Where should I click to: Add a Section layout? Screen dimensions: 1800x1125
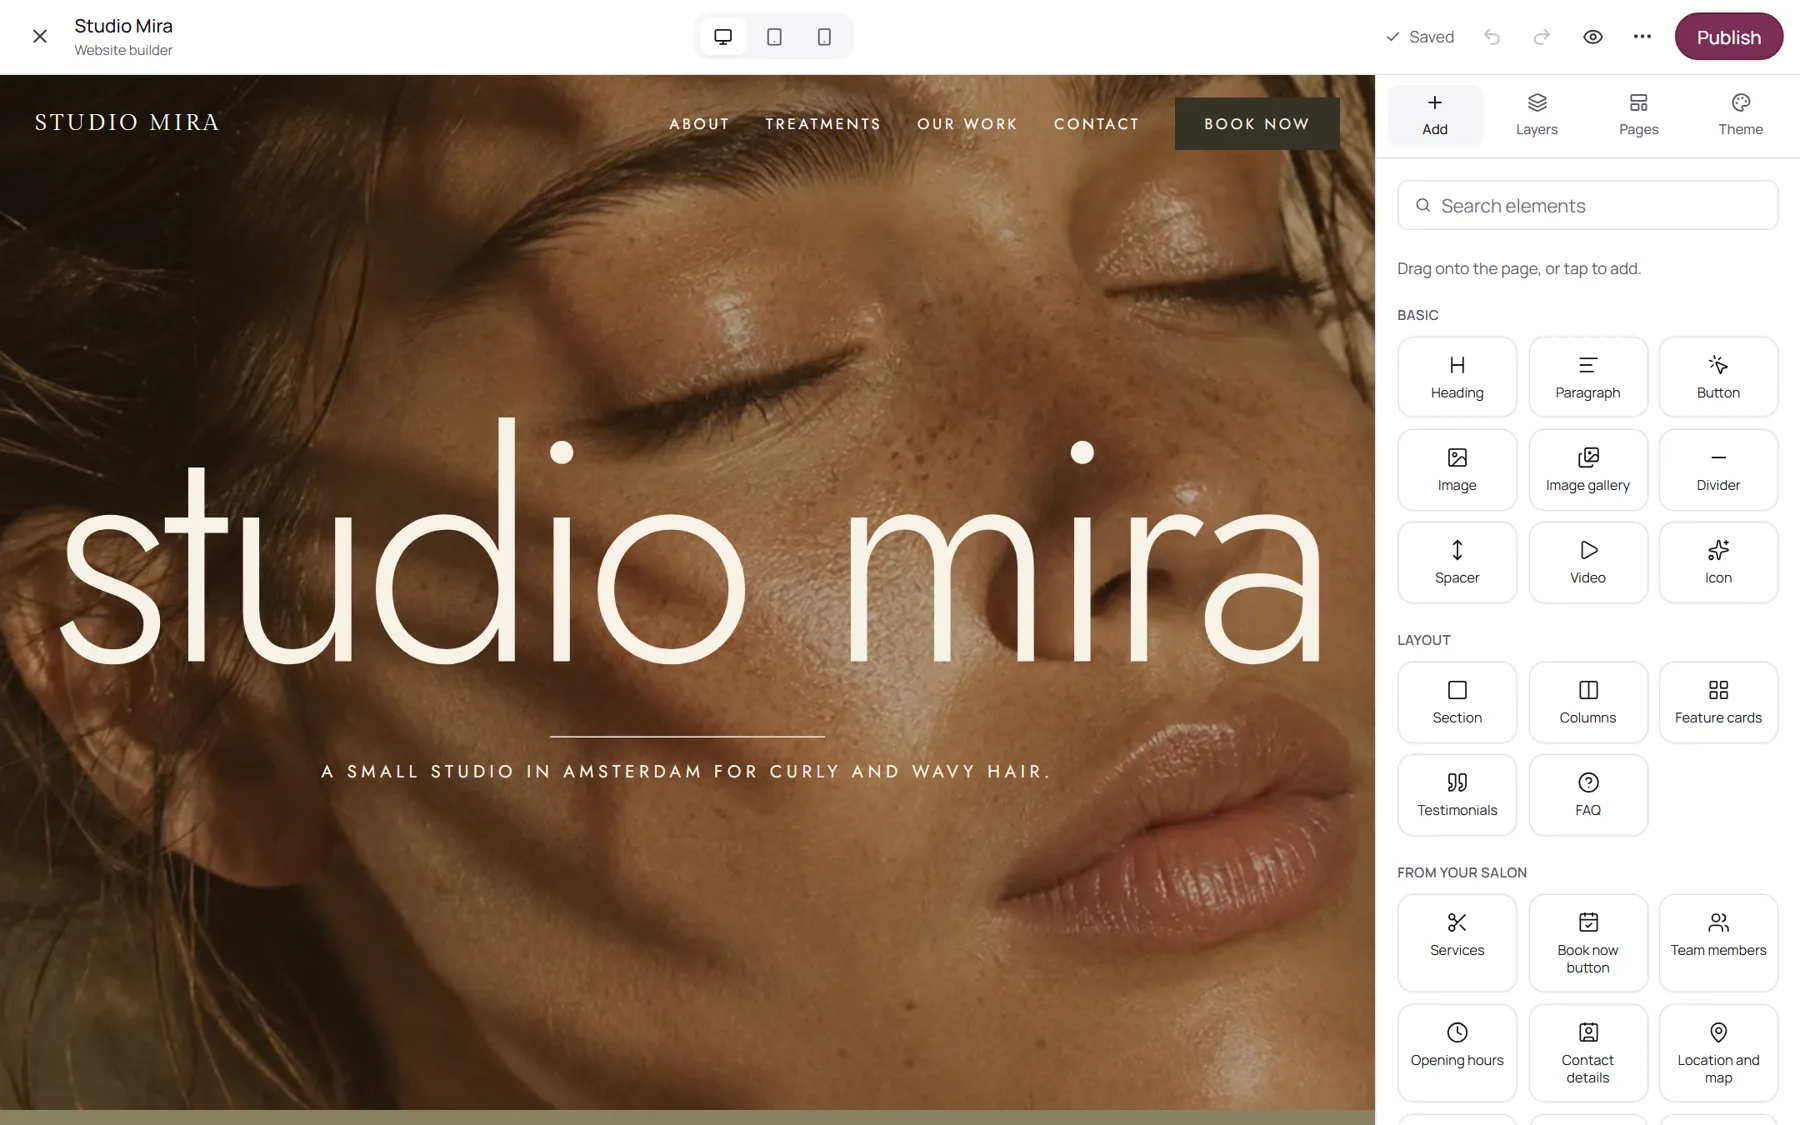[x=1456, y=702]
